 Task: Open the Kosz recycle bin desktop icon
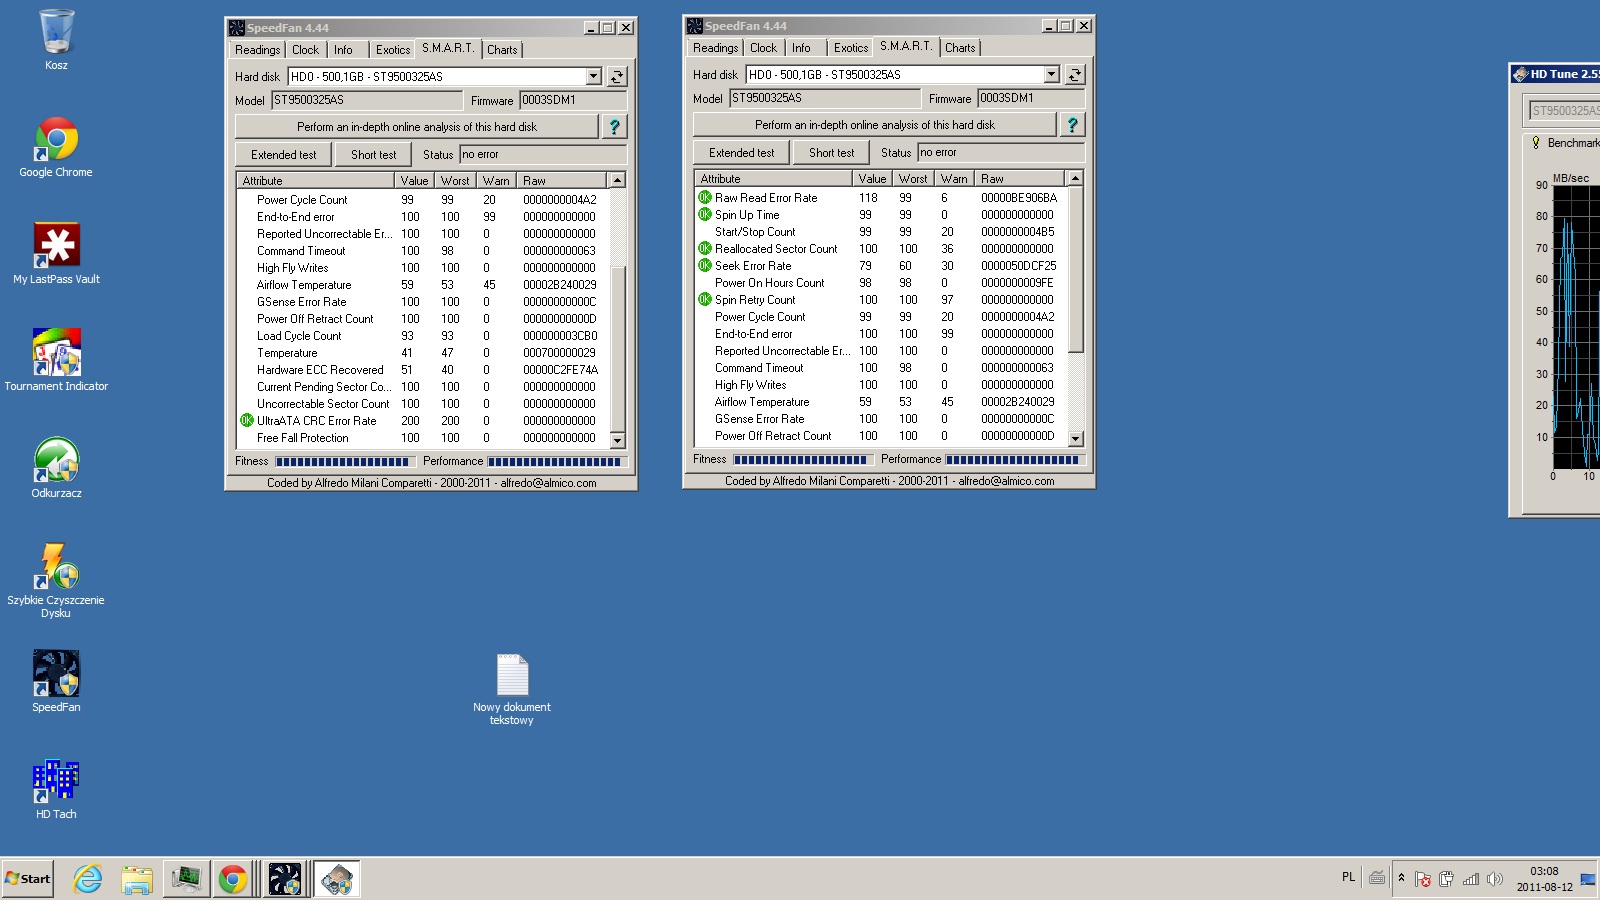tap(56, 40)
